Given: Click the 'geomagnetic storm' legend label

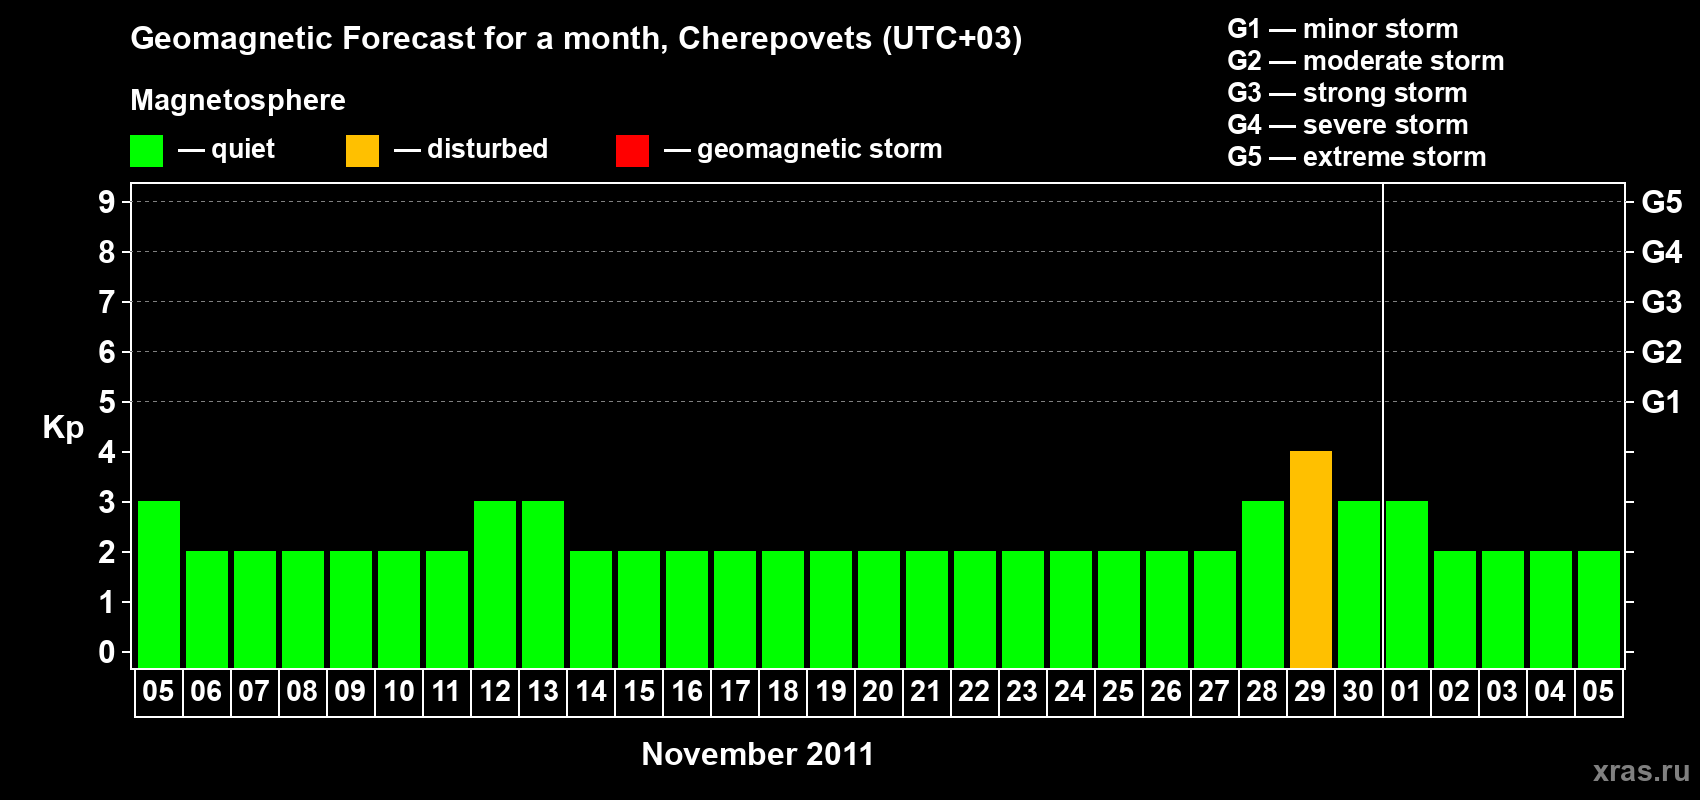Looking at the screenshot, I should click(x=819, y=149).
